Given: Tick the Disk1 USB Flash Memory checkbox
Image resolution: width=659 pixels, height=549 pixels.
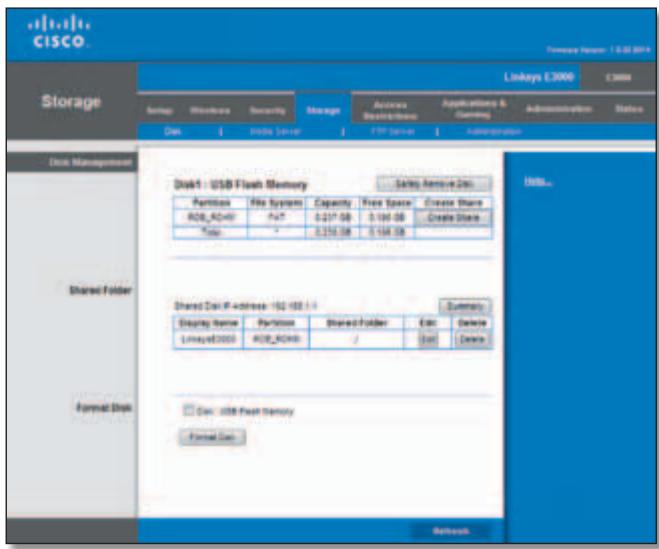Looking at the screenshot, I should pyautogui.click(x=189, y=410).
